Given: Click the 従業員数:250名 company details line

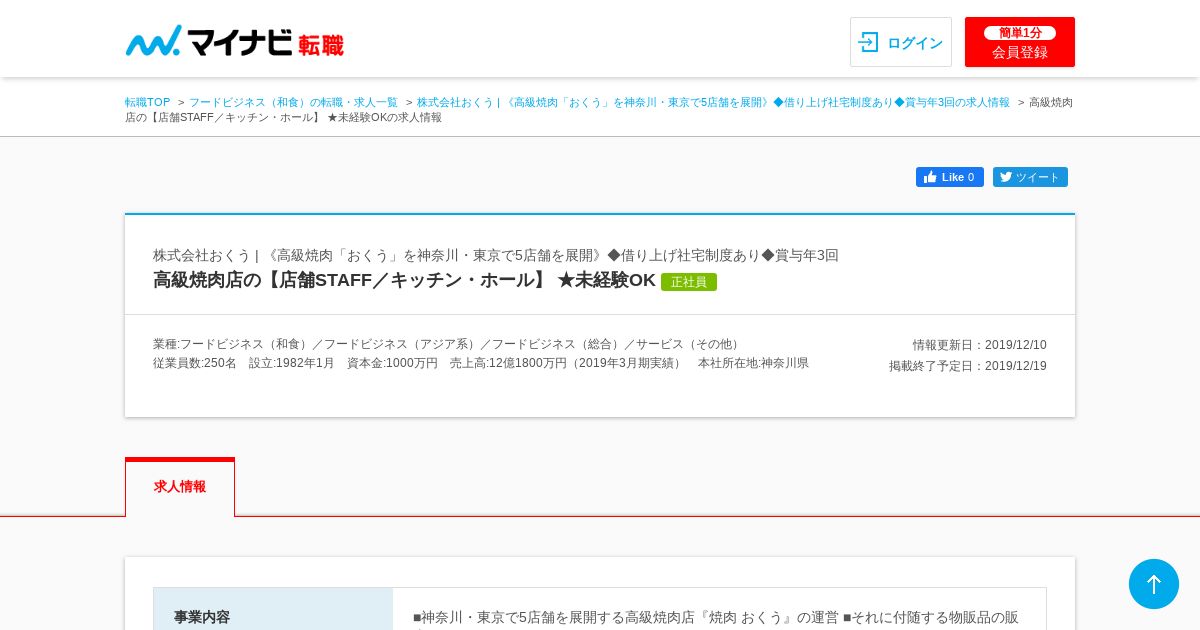Looking at the screenshot, I should 481,363.
